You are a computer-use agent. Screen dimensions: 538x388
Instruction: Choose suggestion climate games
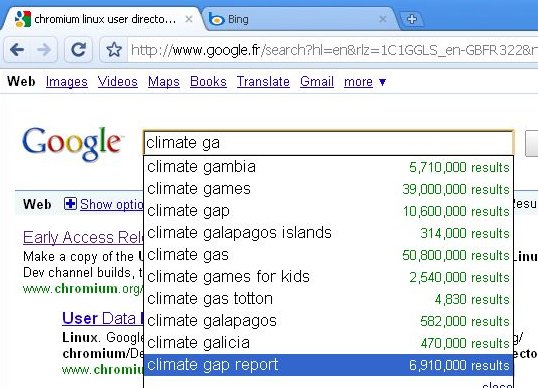click(328, 189)
